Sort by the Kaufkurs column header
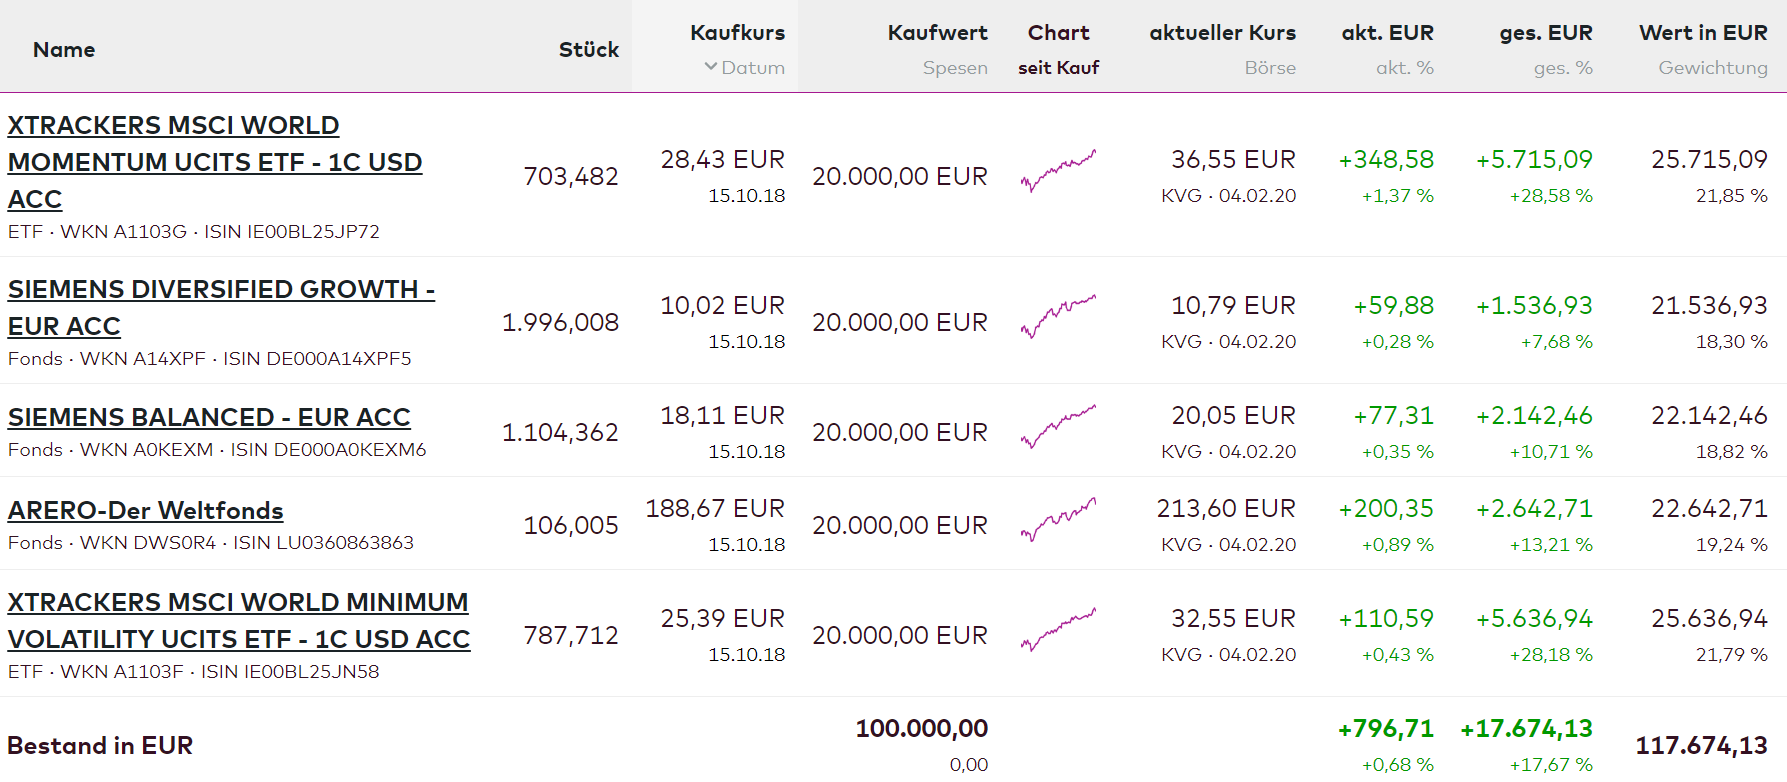This screenshot has width=1787, height=782. point(737,33)
